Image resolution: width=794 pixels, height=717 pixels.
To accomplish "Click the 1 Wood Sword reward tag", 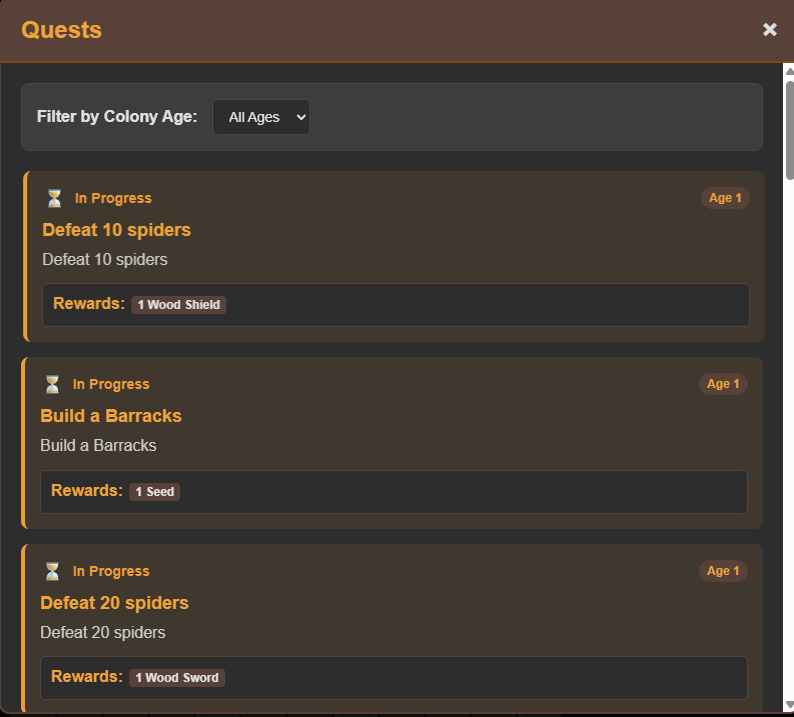I will click(x=177, y=678).
